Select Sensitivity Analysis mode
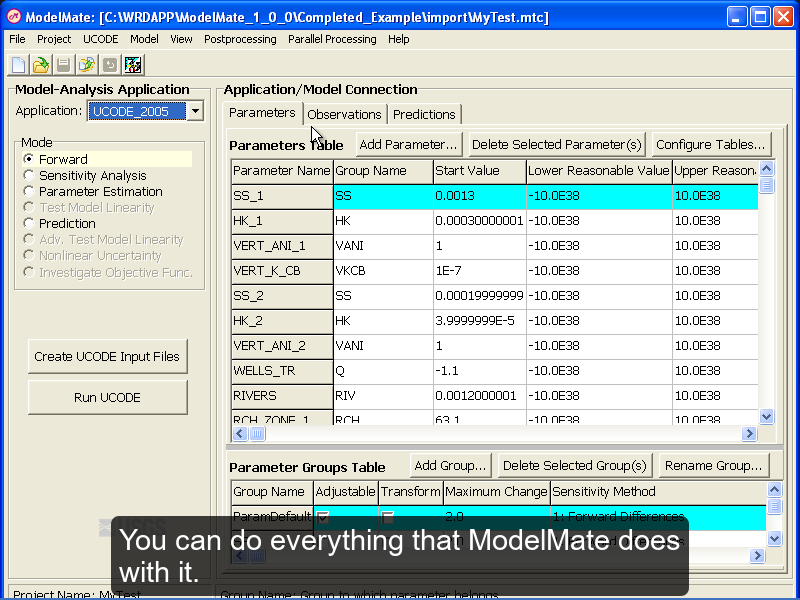This screenshot has width=800, height=600. [29, 175]
